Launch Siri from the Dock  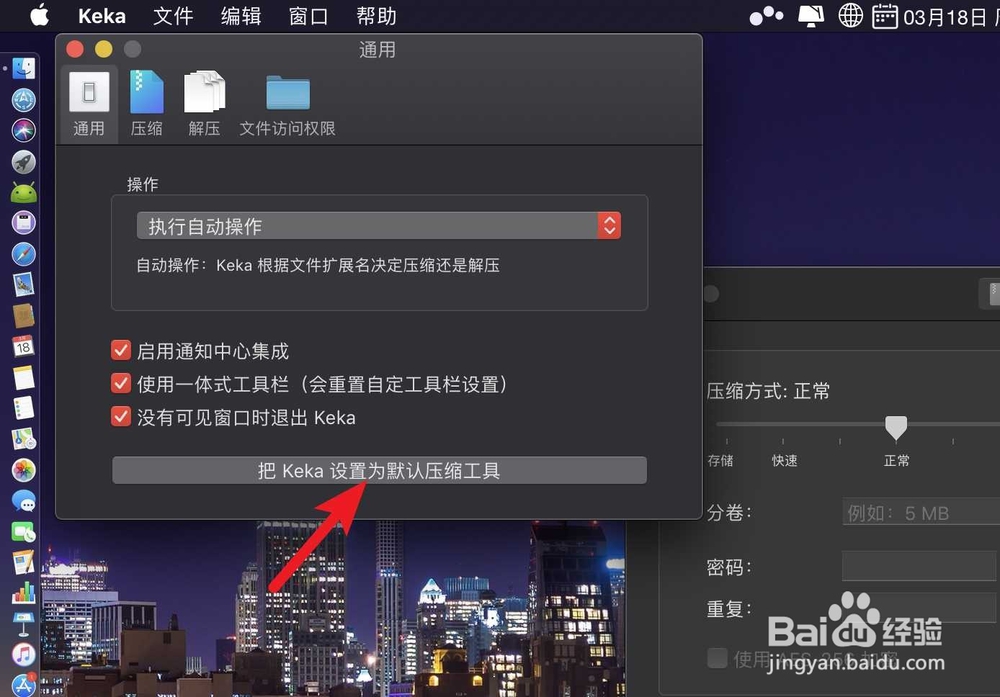click(24, 131)
